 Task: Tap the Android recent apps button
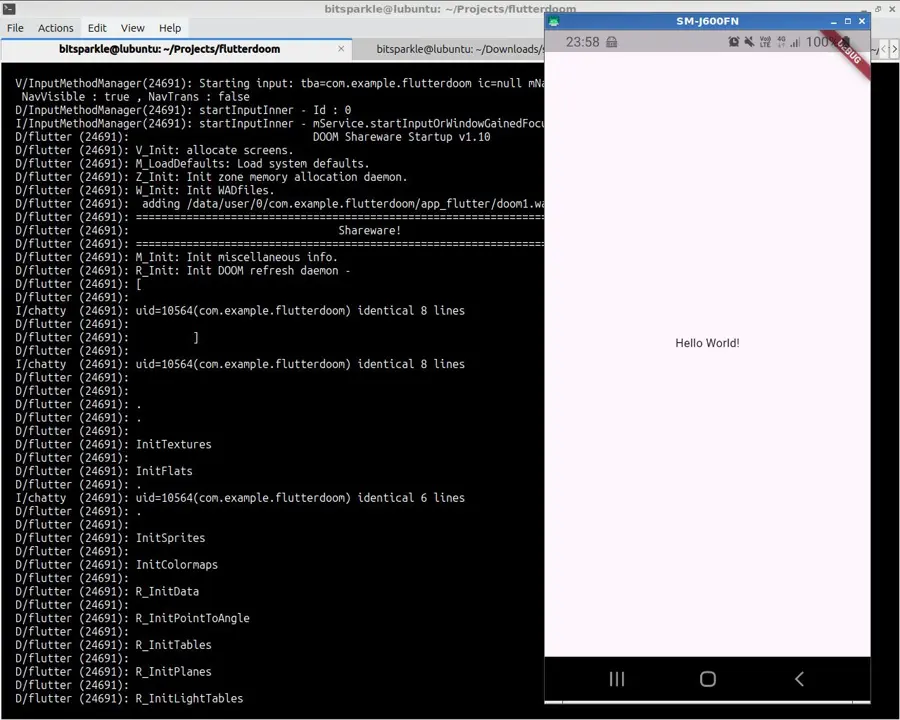[617, 679]
